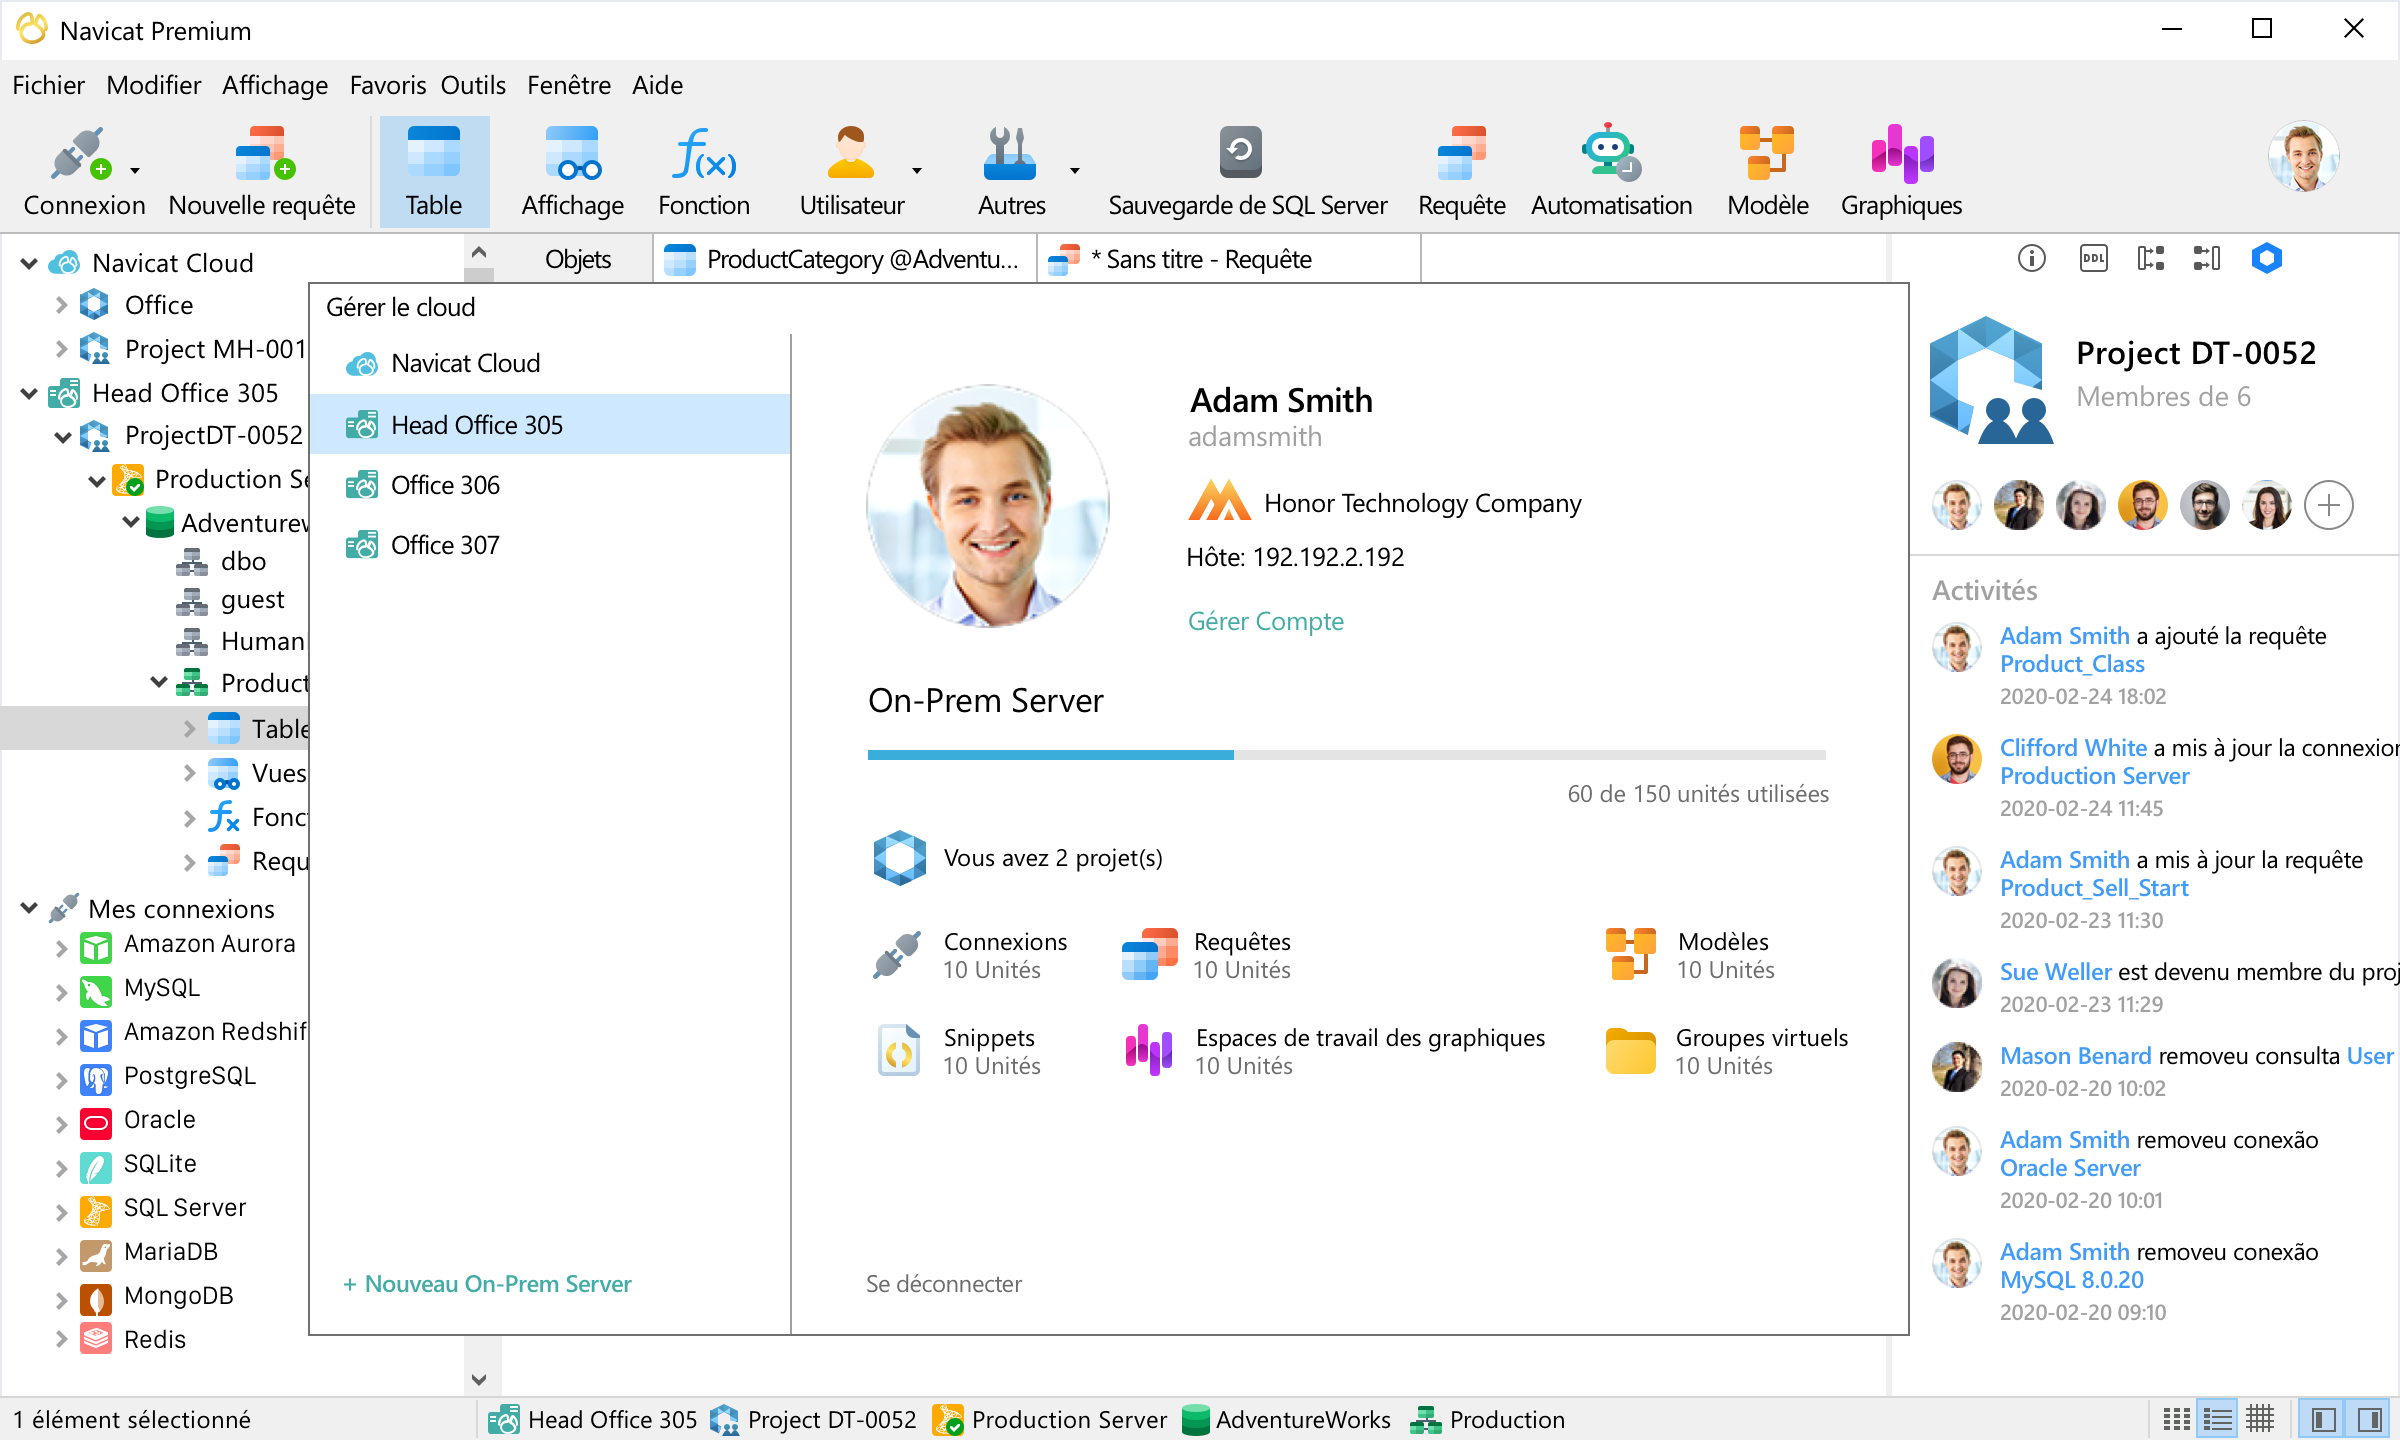Collapse the Head Office 305 node
Screen dimensions: 2400x1440
point(29,393)
